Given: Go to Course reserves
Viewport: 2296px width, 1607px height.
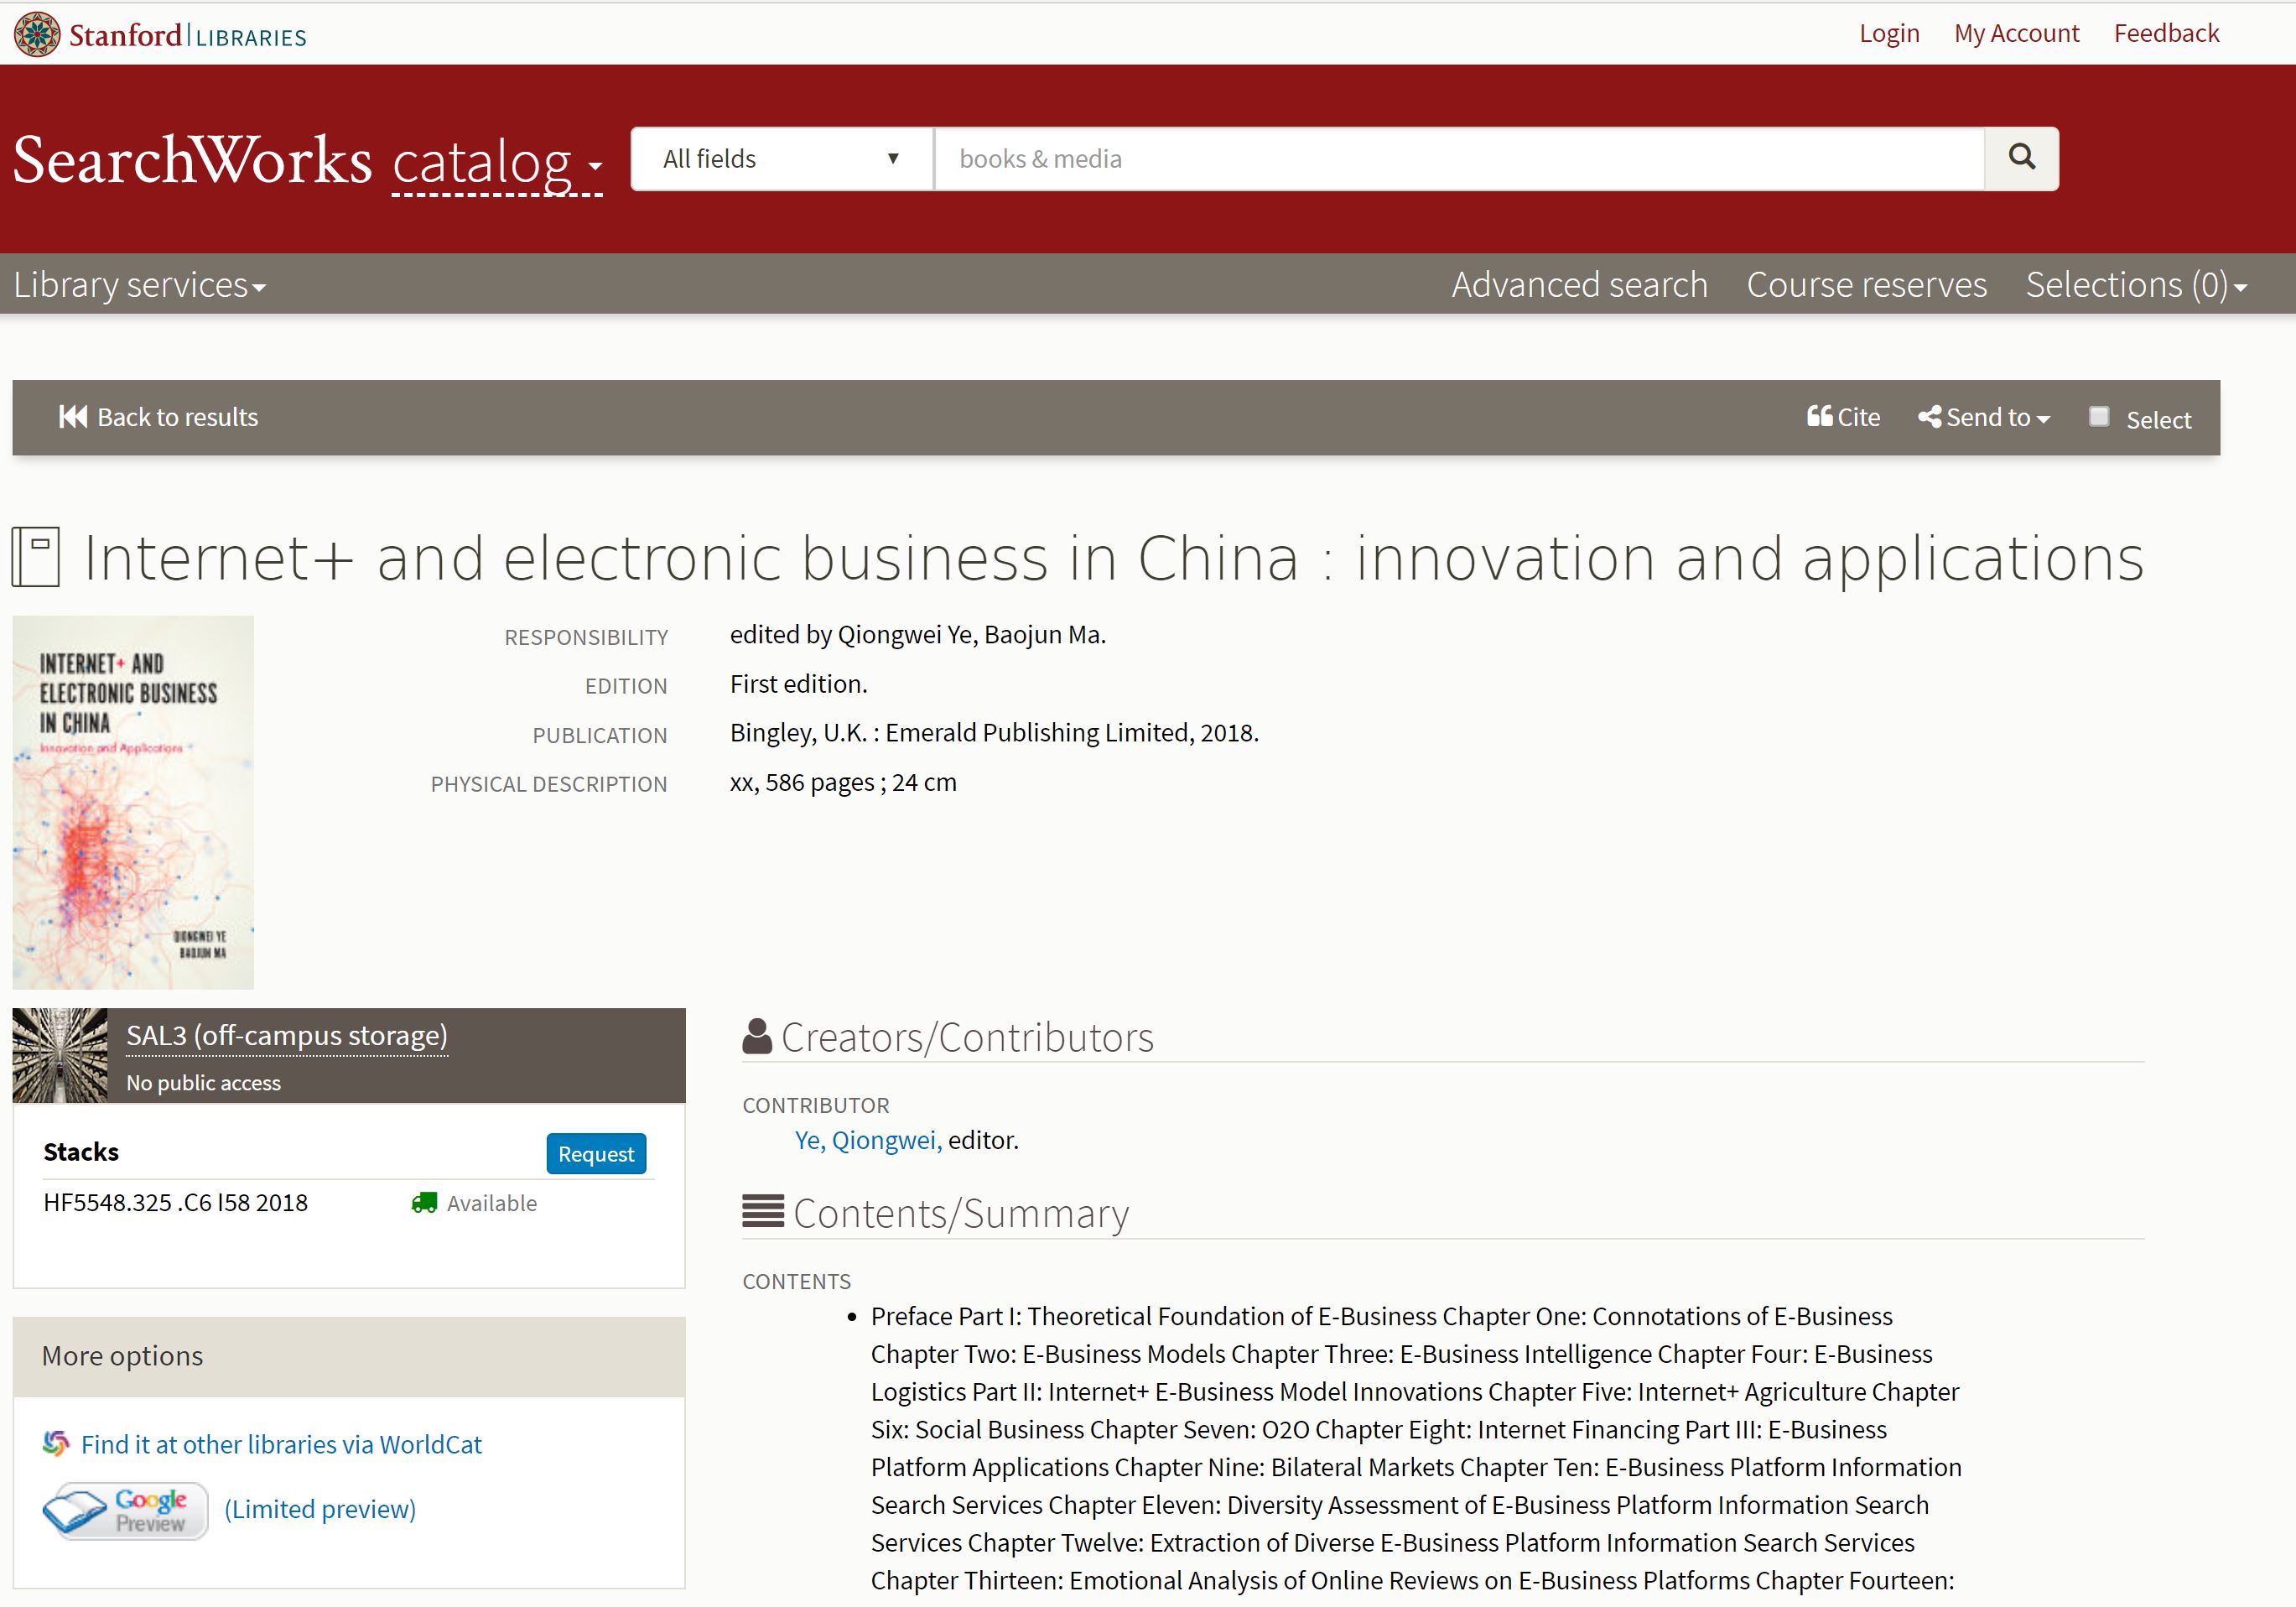Looking at the screenshot, I should point(1866,286).
